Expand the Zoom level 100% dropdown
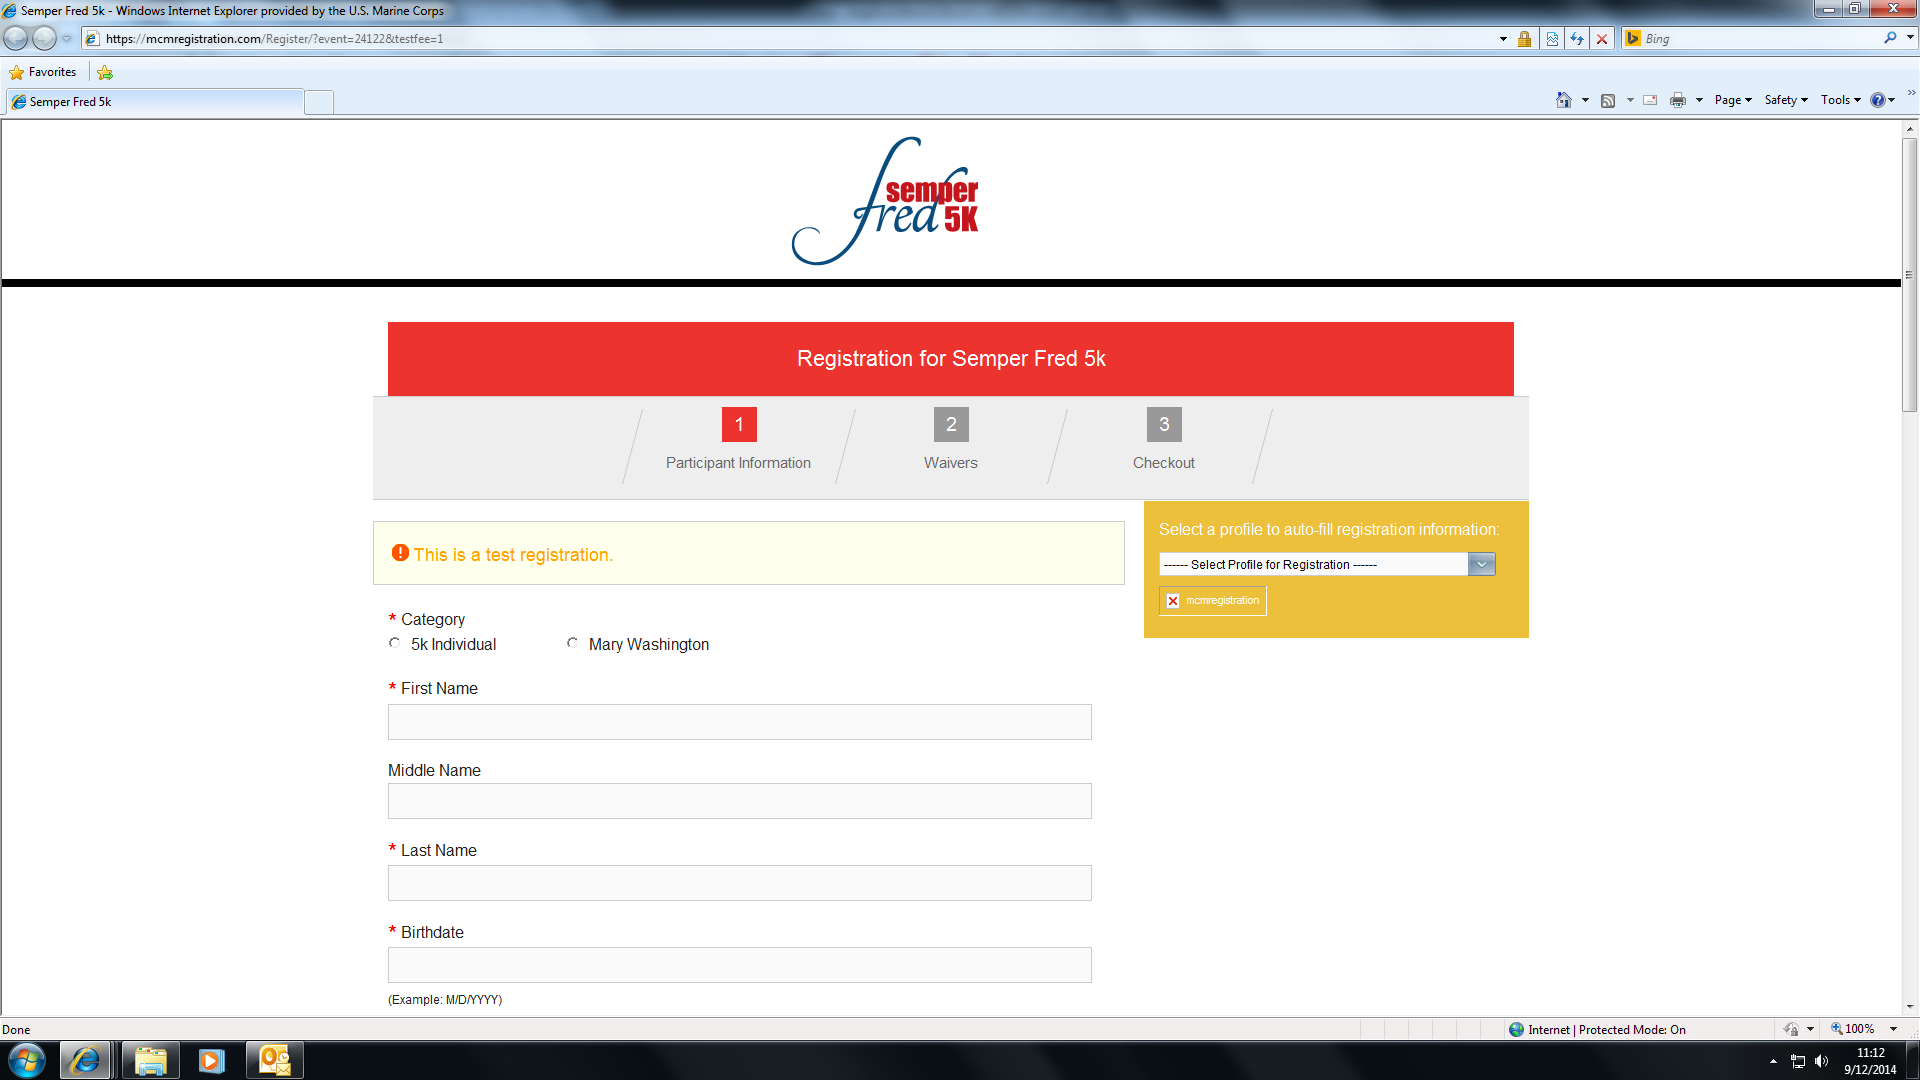 (1893, 1029)
